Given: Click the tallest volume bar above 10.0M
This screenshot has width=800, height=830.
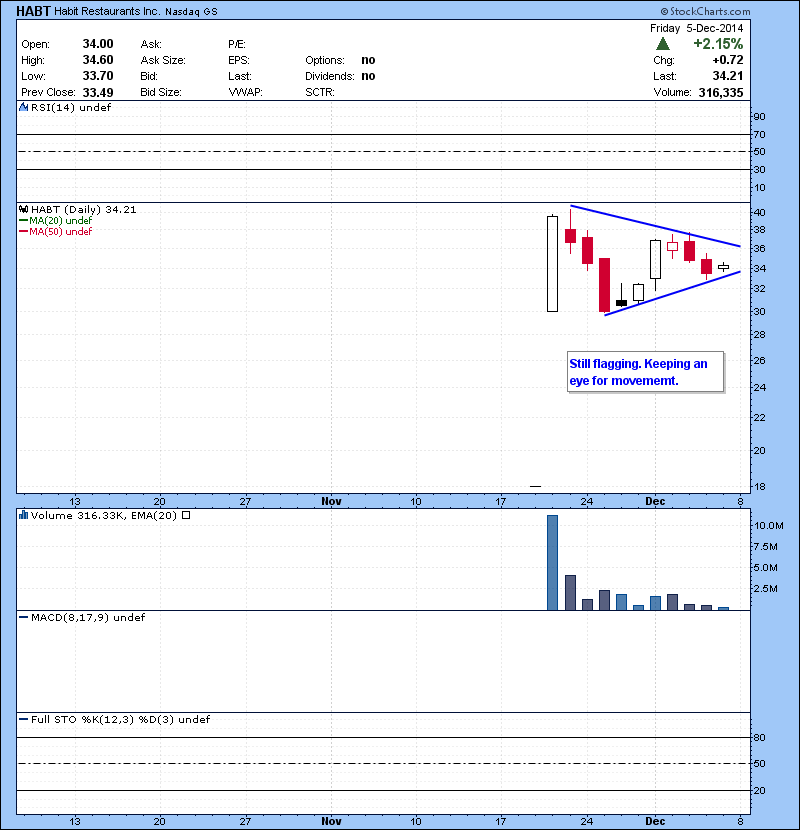Looking at the screenshot, I should 552,563.
